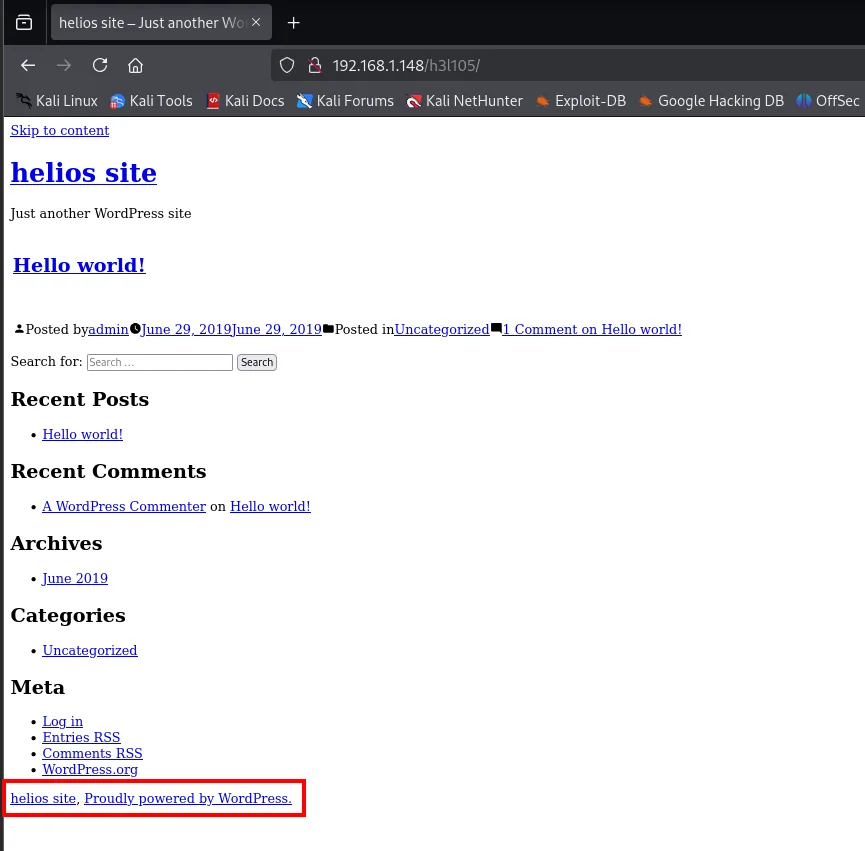Screen dimensions: 865x851
Task: Open the Comments RSS link
Action: click(92, 753)
